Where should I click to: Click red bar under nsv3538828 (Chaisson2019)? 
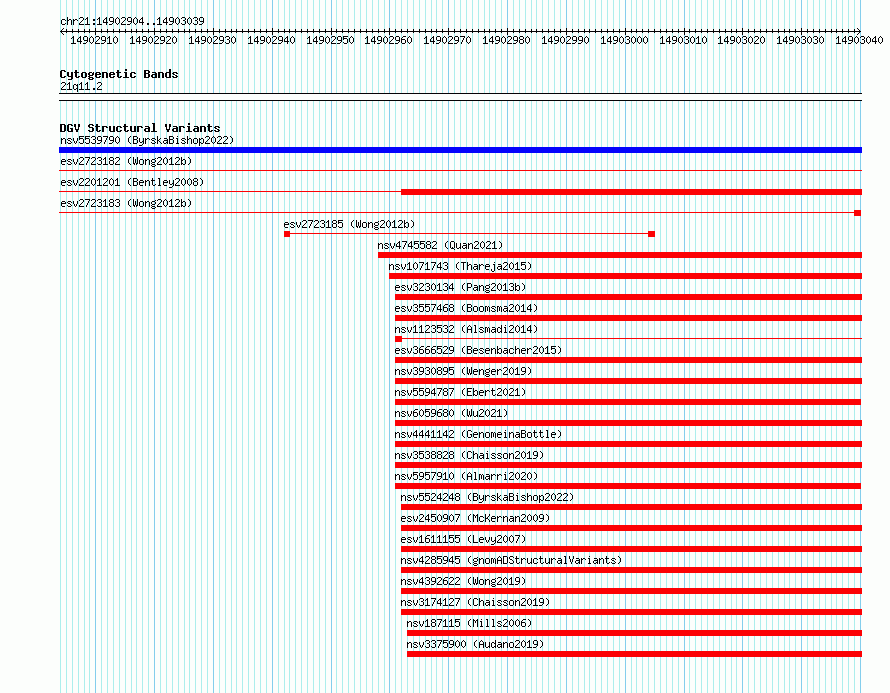tap(628, 465)
